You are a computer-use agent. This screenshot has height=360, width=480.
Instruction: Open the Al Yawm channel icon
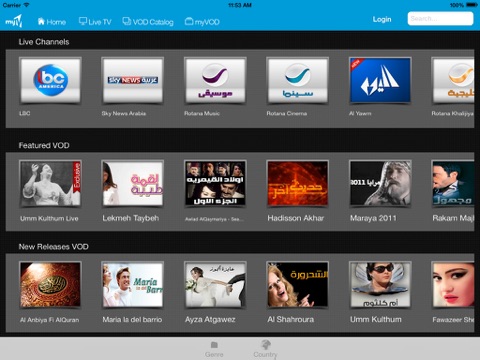380,80
